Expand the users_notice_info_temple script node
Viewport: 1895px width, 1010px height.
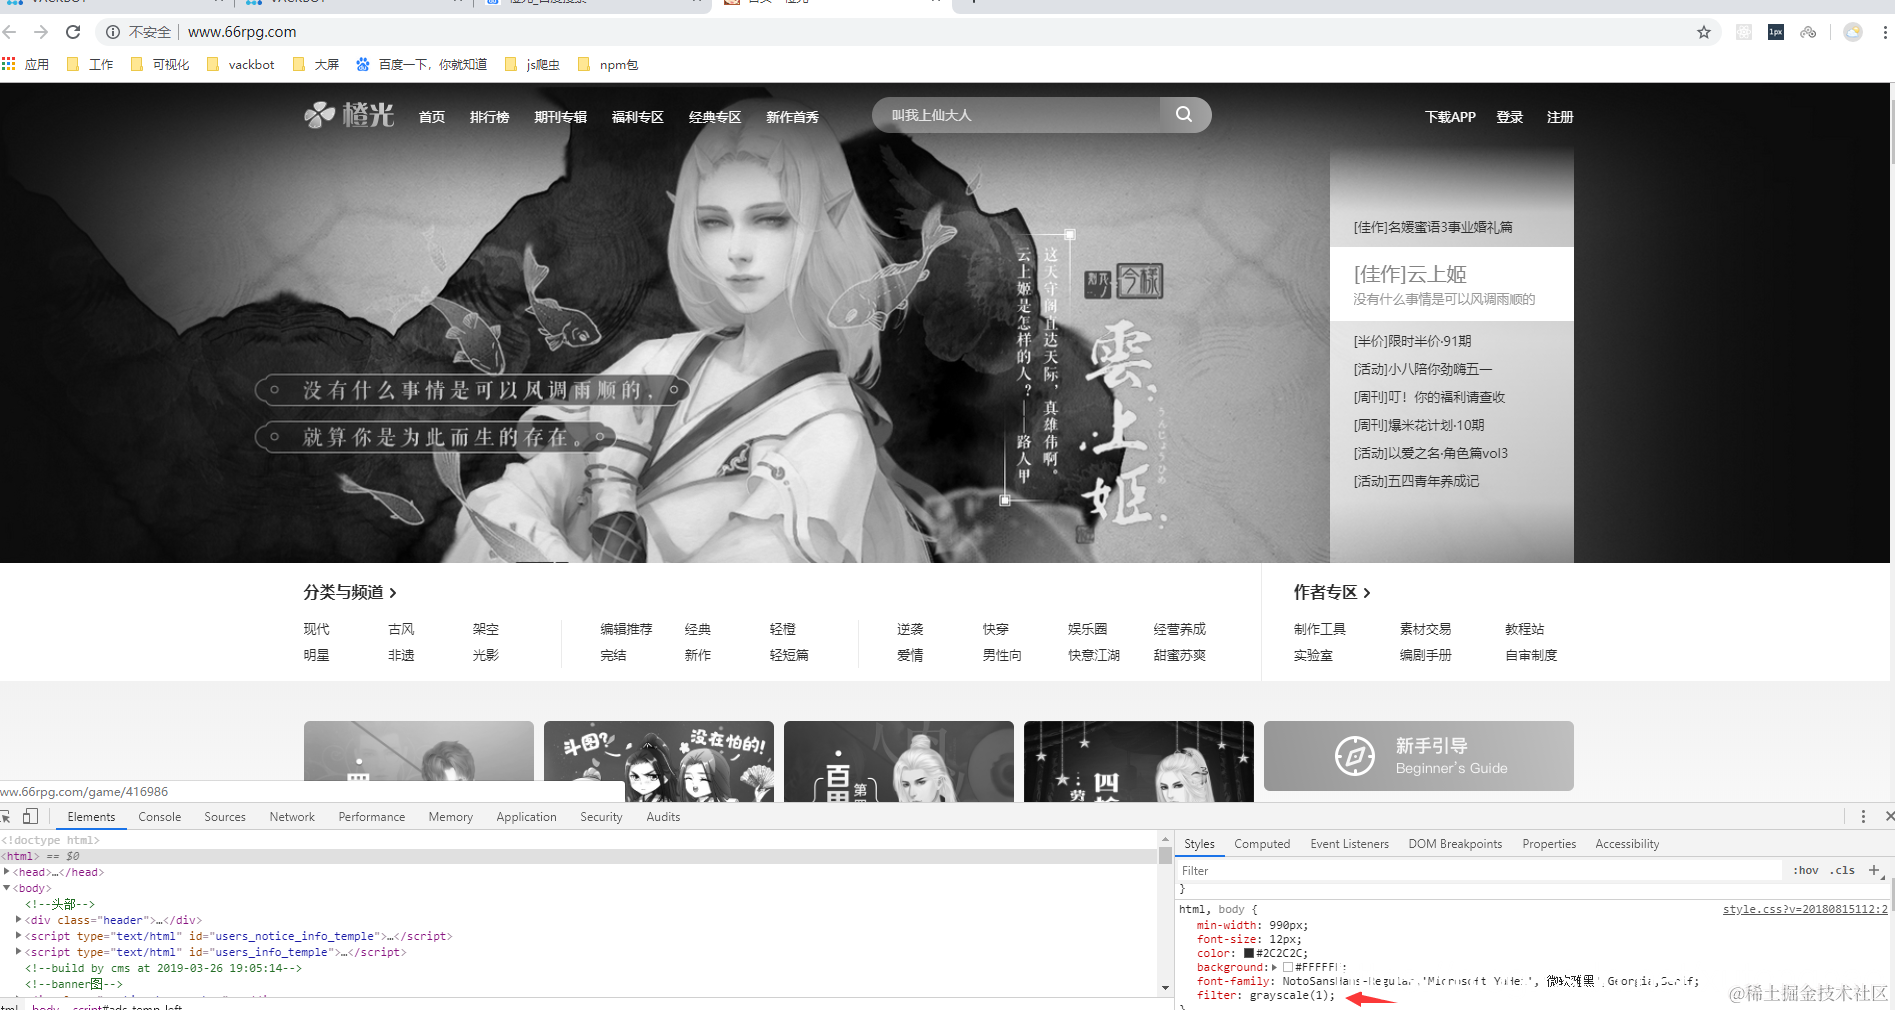pos(19,936)
